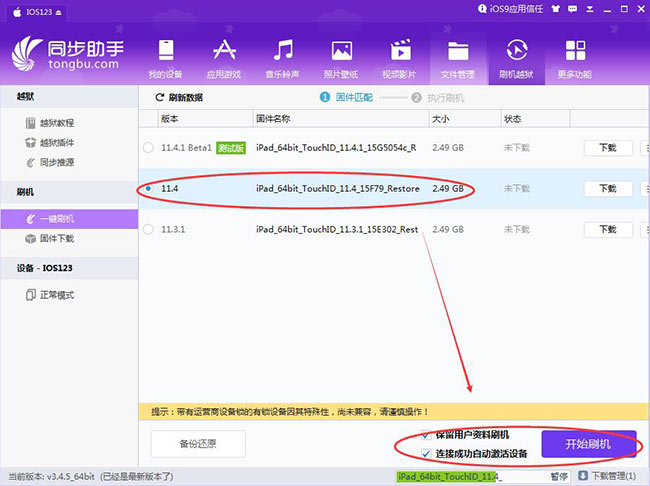Click the 大小 column header
Screen dimensions: 650x486
pyautogui.click(x=465, y=119)
